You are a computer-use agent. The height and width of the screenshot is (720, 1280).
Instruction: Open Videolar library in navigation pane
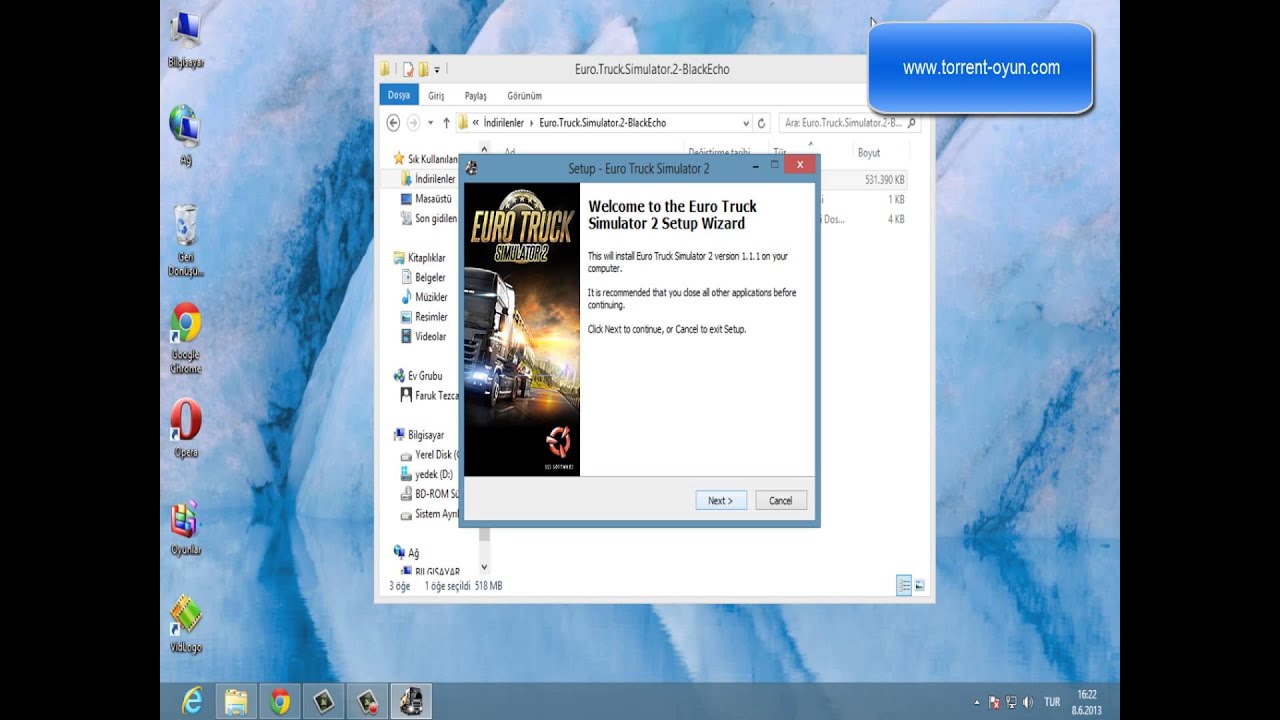point(423,337)
